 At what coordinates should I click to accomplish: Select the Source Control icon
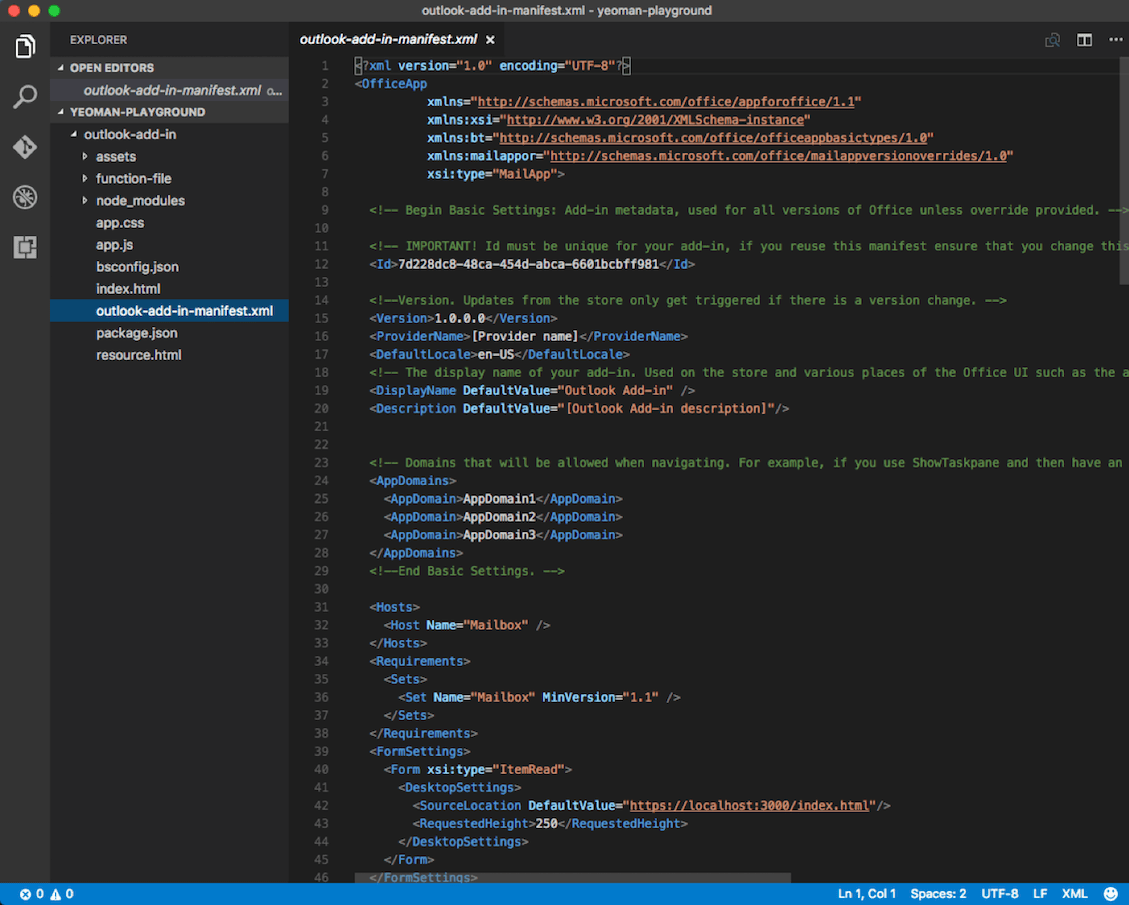[24, 148]
